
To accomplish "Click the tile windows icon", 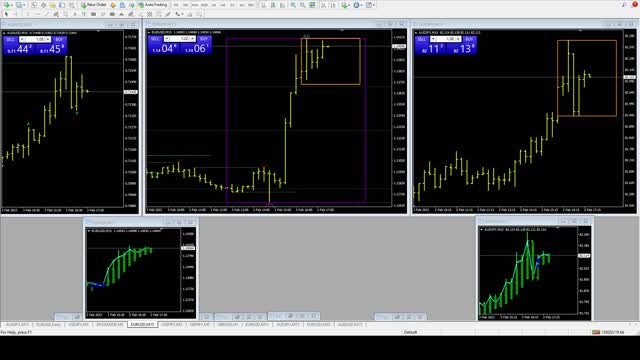I will [x=312, y=5].
